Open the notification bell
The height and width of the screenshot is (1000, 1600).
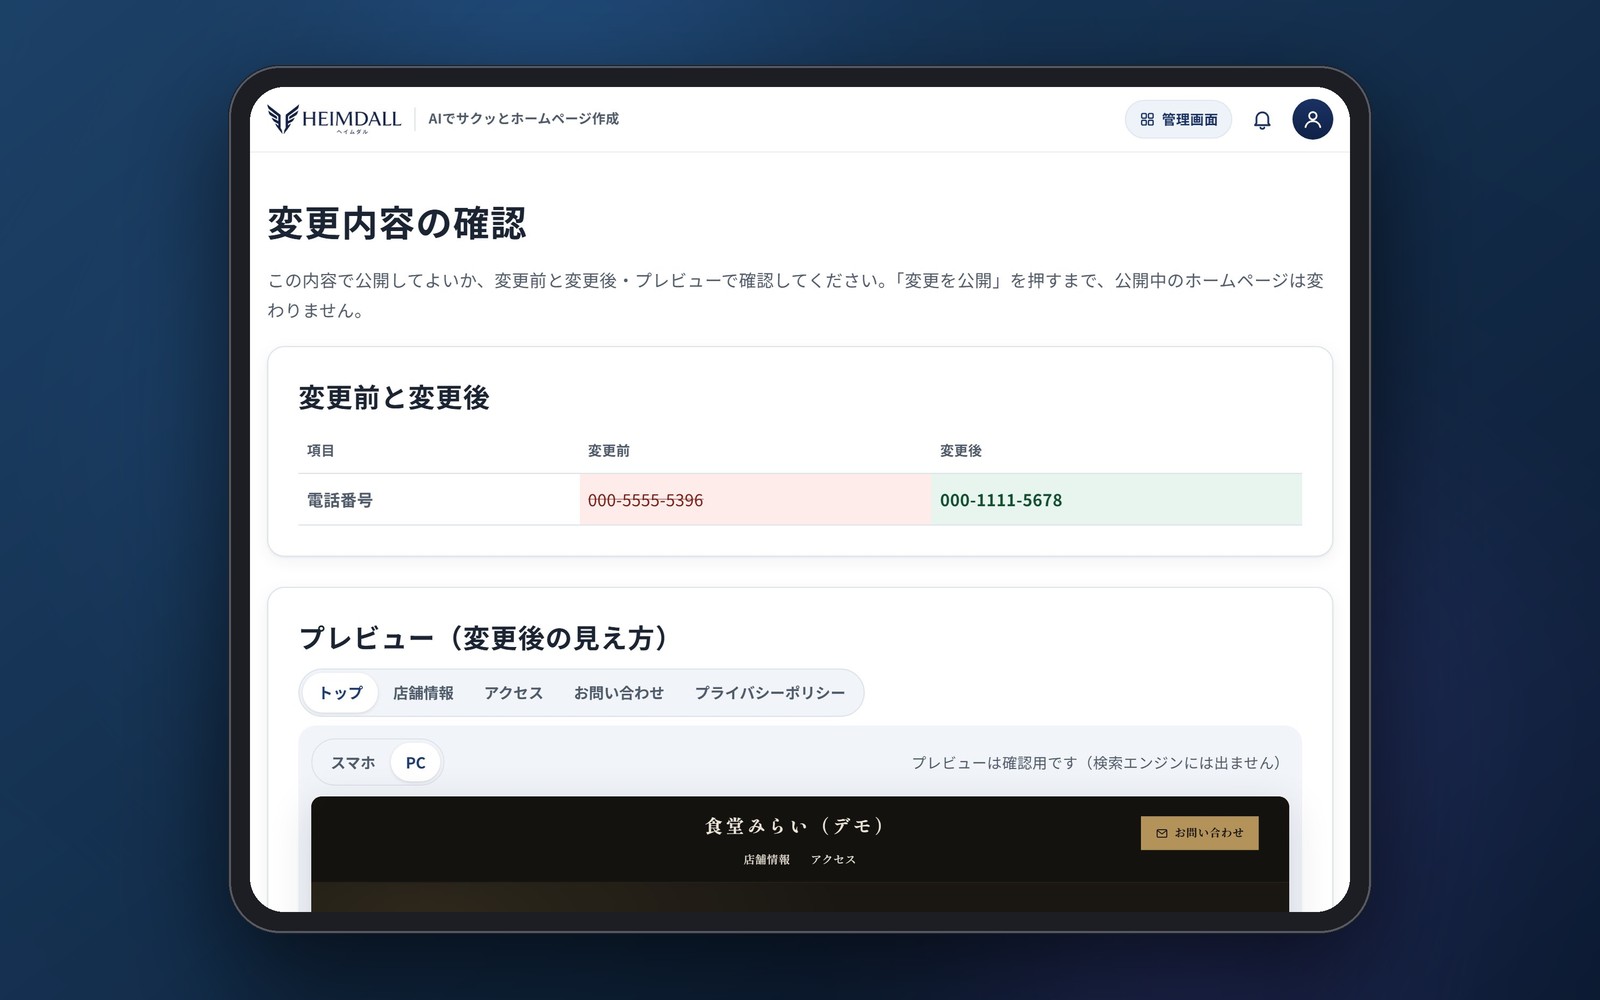tap(1262, 120)
